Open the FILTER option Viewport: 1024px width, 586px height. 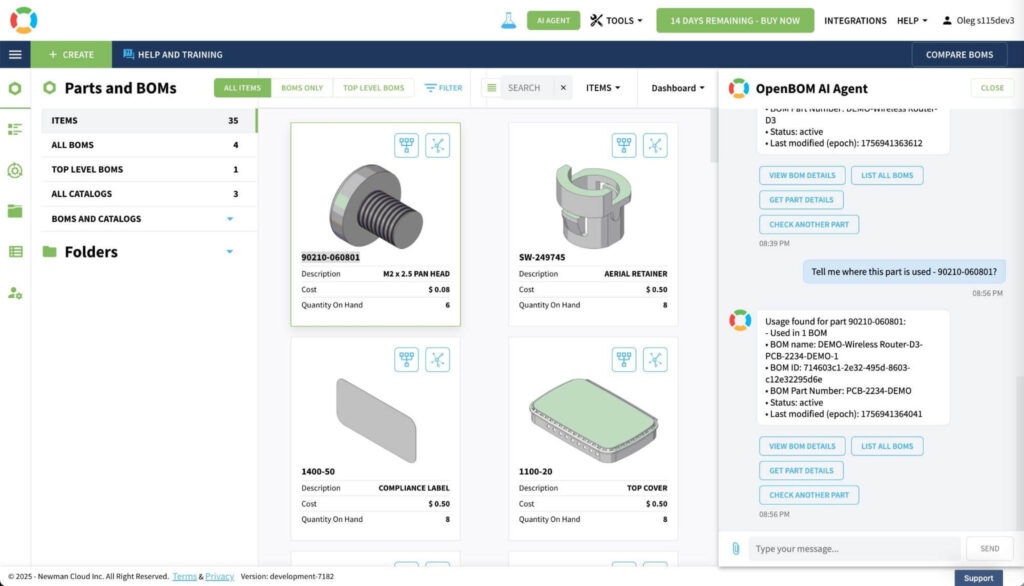click(443, 88)
